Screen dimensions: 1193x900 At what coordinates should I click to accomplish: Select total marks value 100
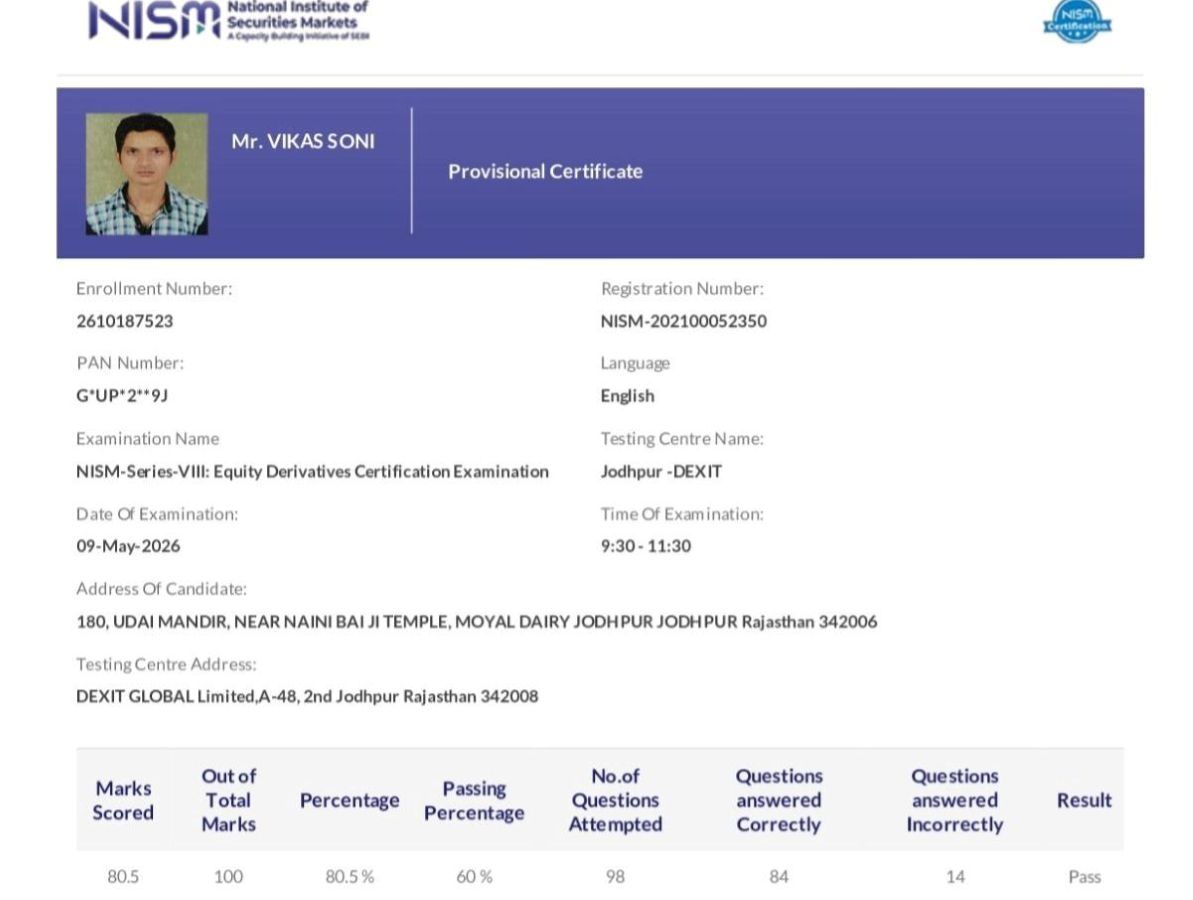(228, 876)
